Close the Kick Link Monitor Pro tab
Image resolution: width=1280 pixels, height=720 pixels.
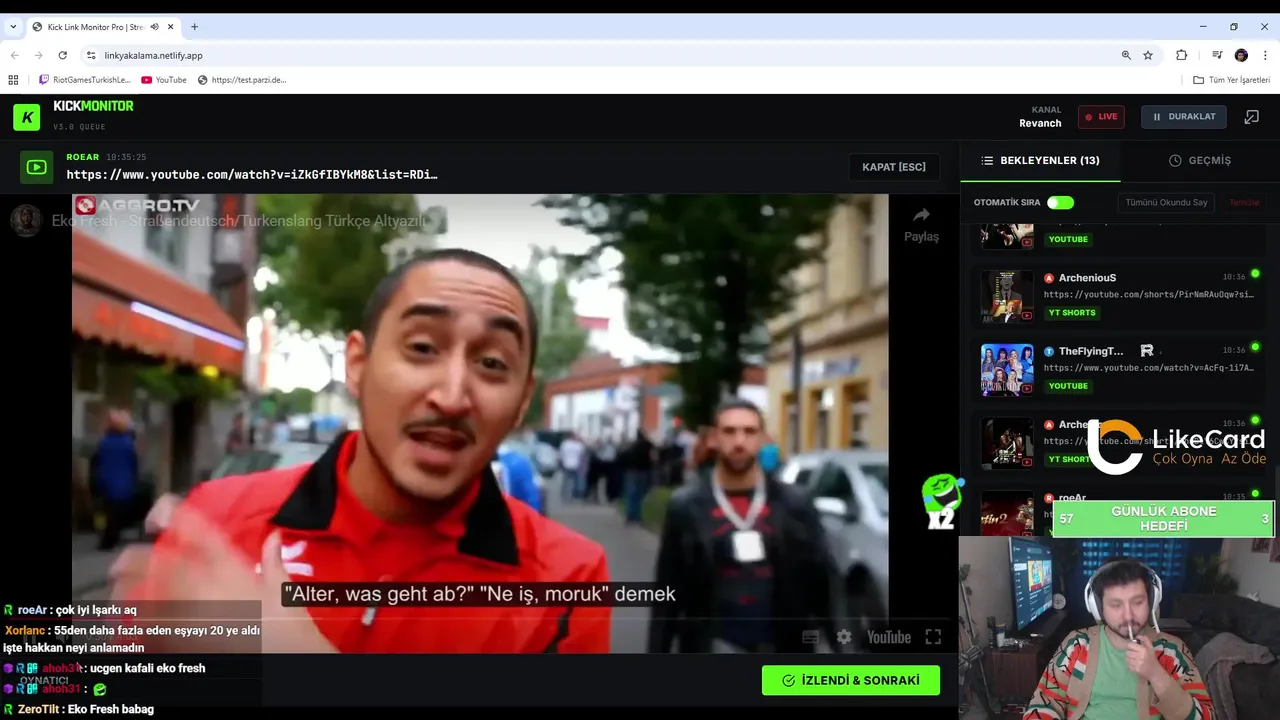[171, 27]
